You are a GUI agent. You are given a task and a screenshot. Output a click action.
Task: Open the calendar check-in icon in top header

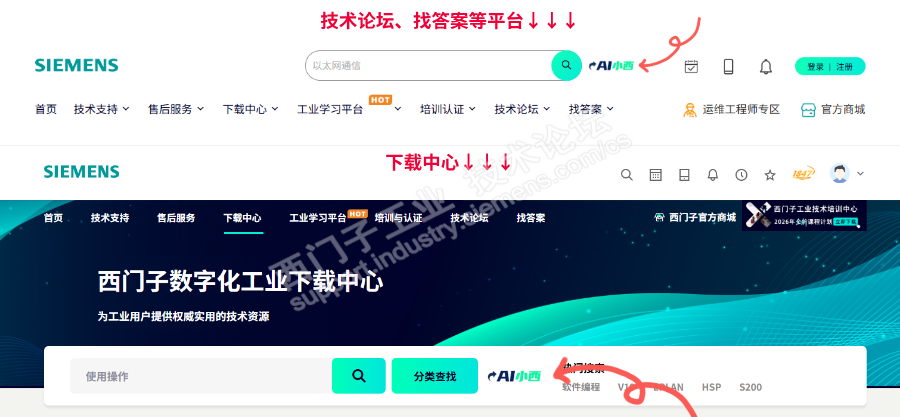pos(691,67)
